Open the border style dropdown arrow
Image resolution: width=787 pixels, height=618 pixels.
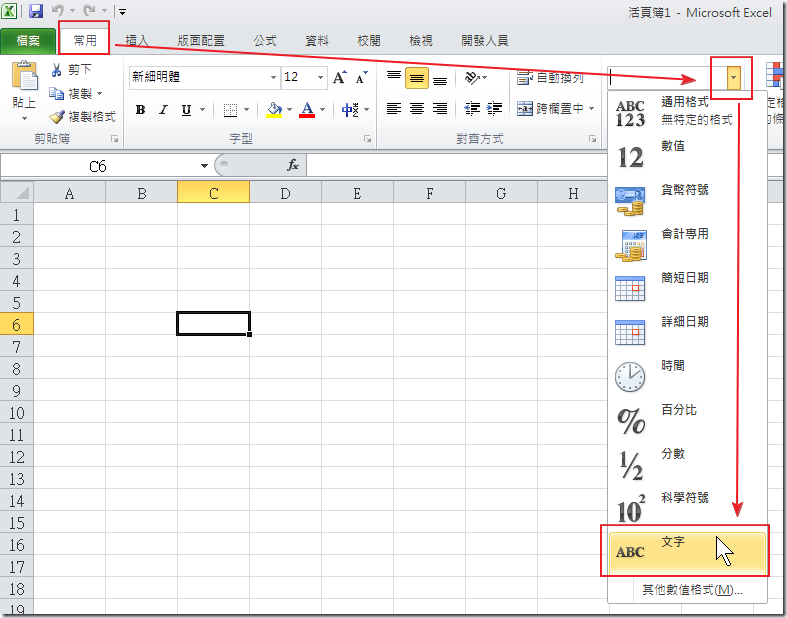click(246, 109)
